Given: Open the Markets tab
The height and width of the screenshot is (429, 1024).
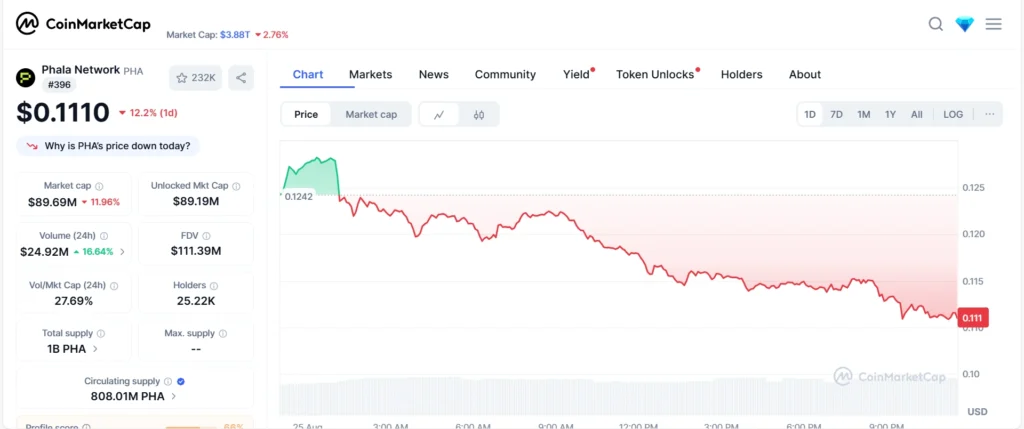Looking at the screenshot, I should coord(370,74).
